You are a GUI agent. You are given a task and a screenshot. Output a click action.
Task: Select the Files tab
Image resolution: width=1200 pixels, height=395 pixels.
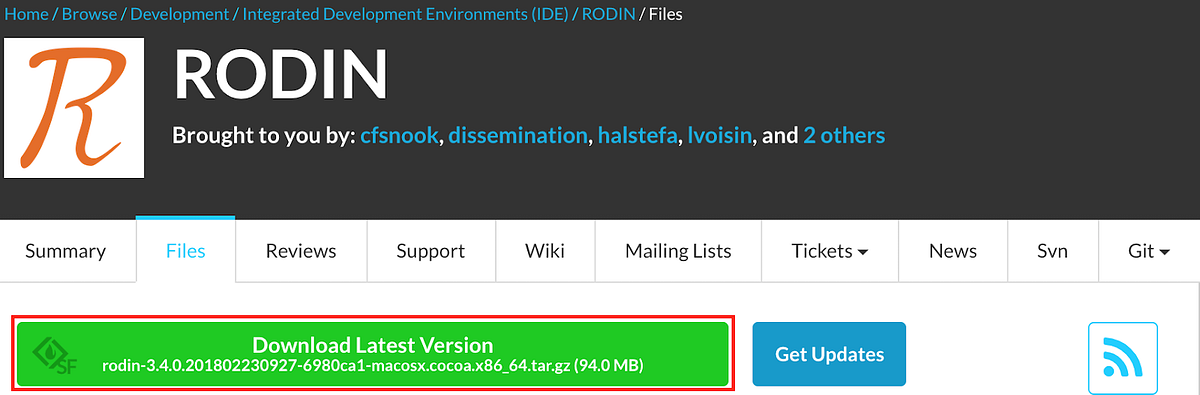click(186, 251)
